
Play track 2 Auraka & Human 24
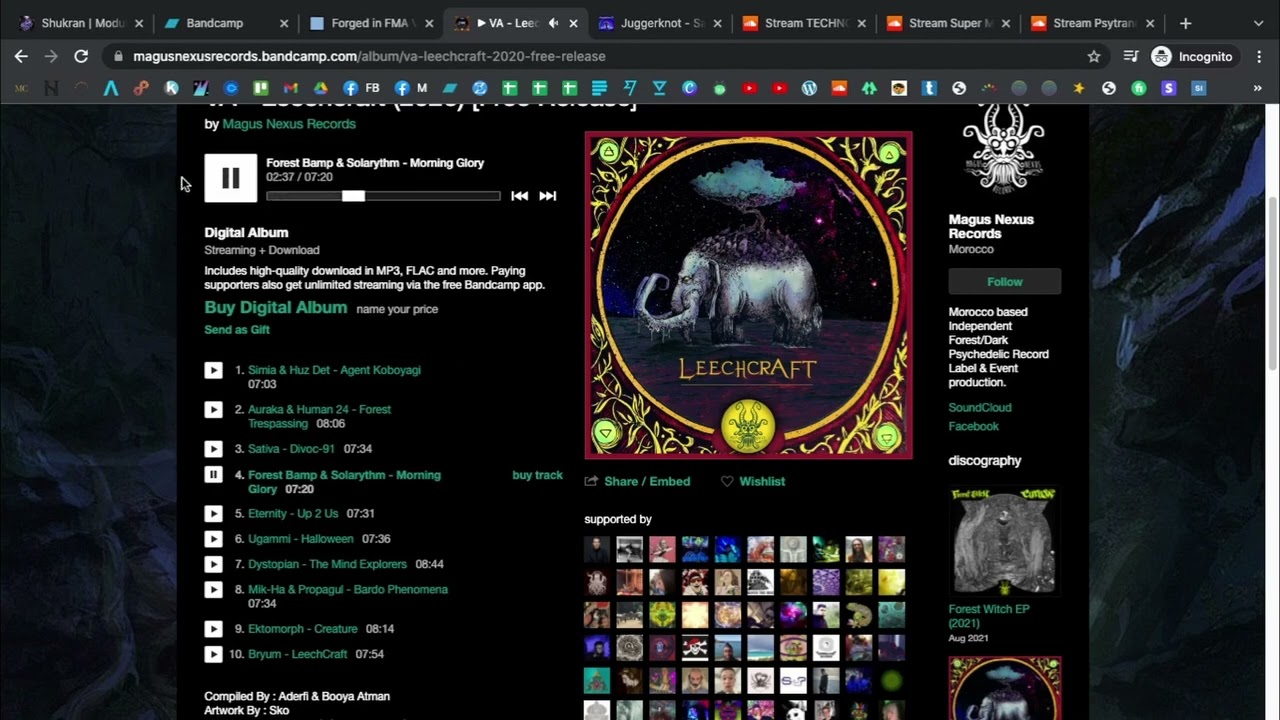(213, 409)
